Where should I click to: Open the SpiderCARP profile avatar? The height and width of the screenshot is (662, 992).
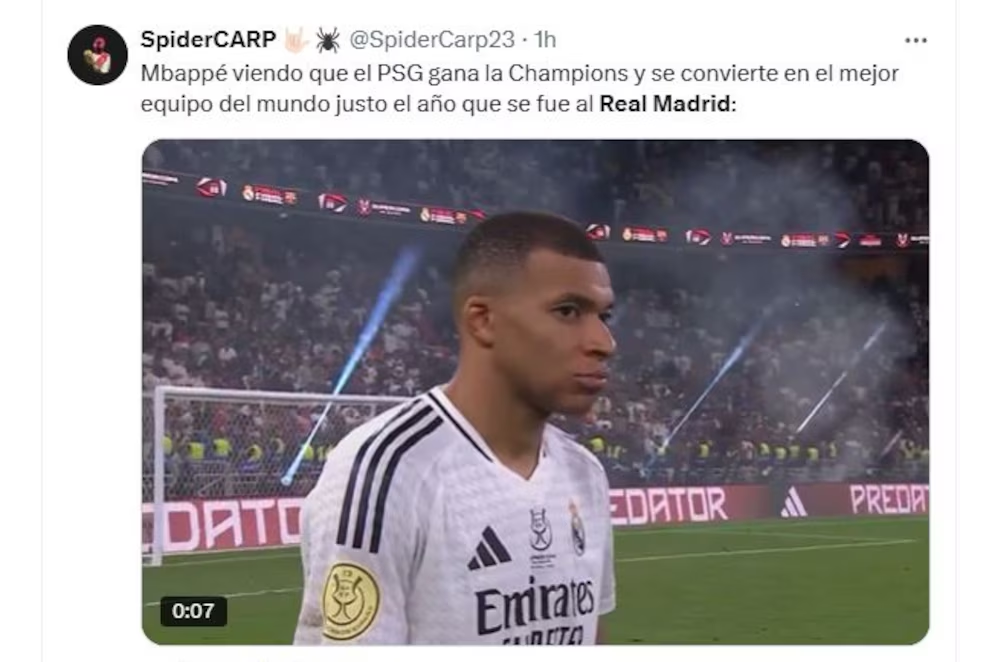coord(97,55)
